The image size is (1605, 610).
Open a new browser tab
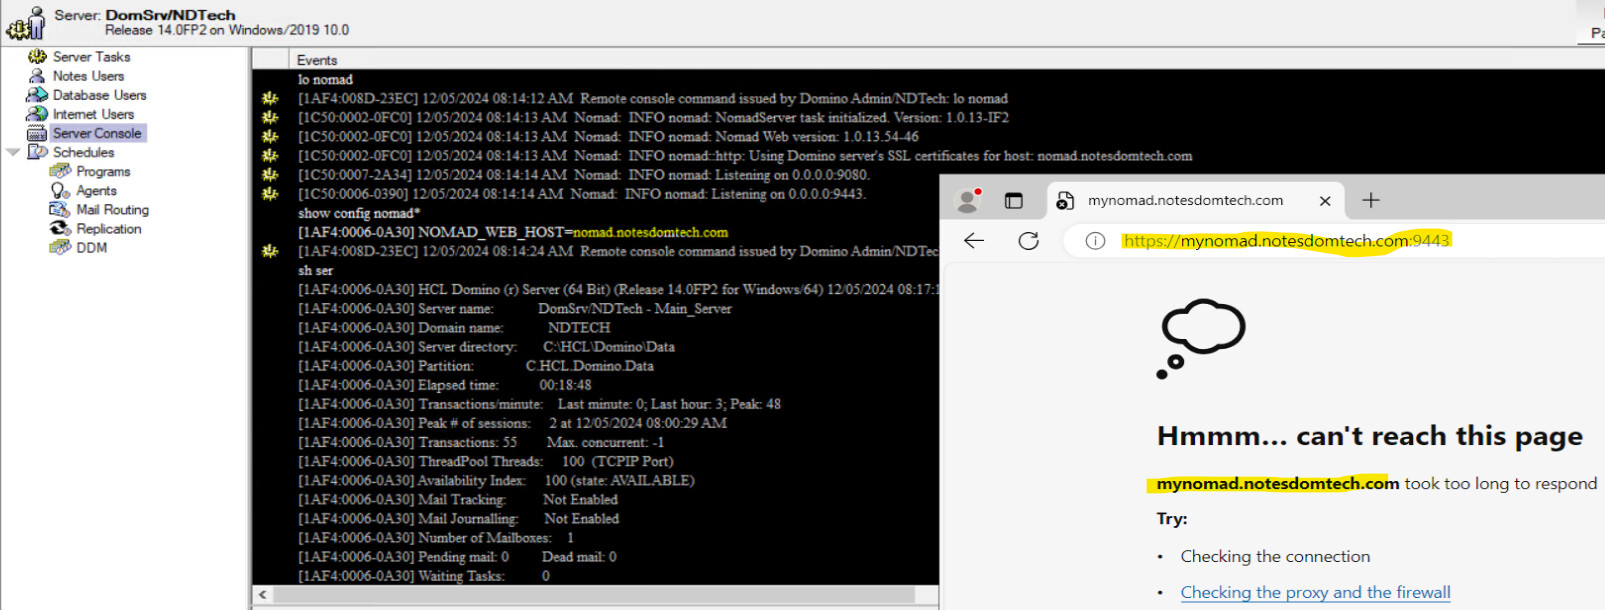pyautogui.click(x=1371, y=200)
